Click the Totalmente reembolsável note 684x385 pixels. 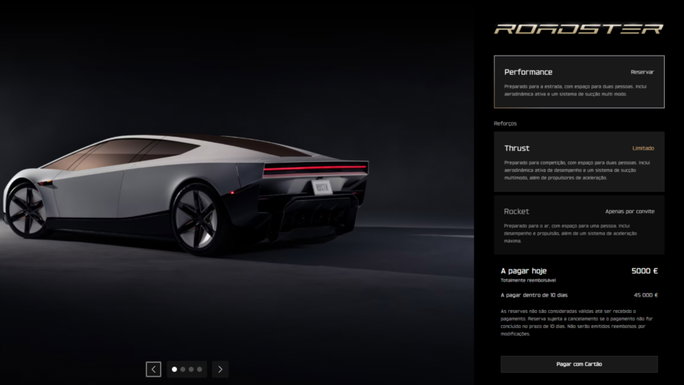[x=528, y=280]
